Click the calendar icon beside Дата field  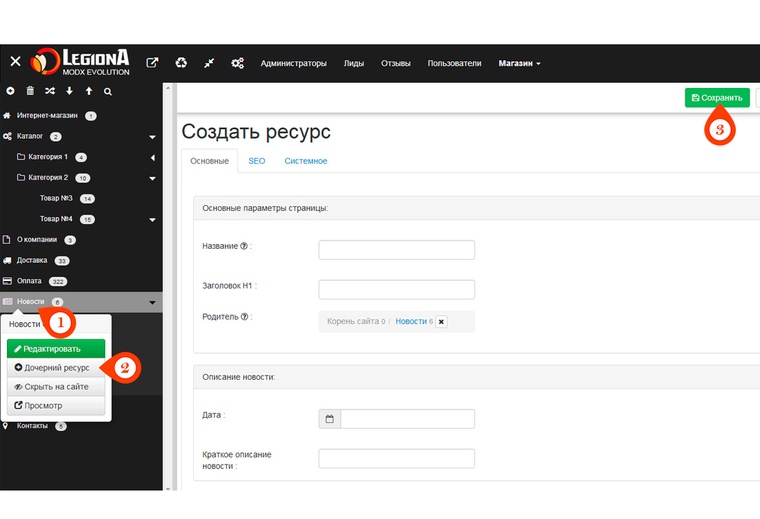point(329,419)
